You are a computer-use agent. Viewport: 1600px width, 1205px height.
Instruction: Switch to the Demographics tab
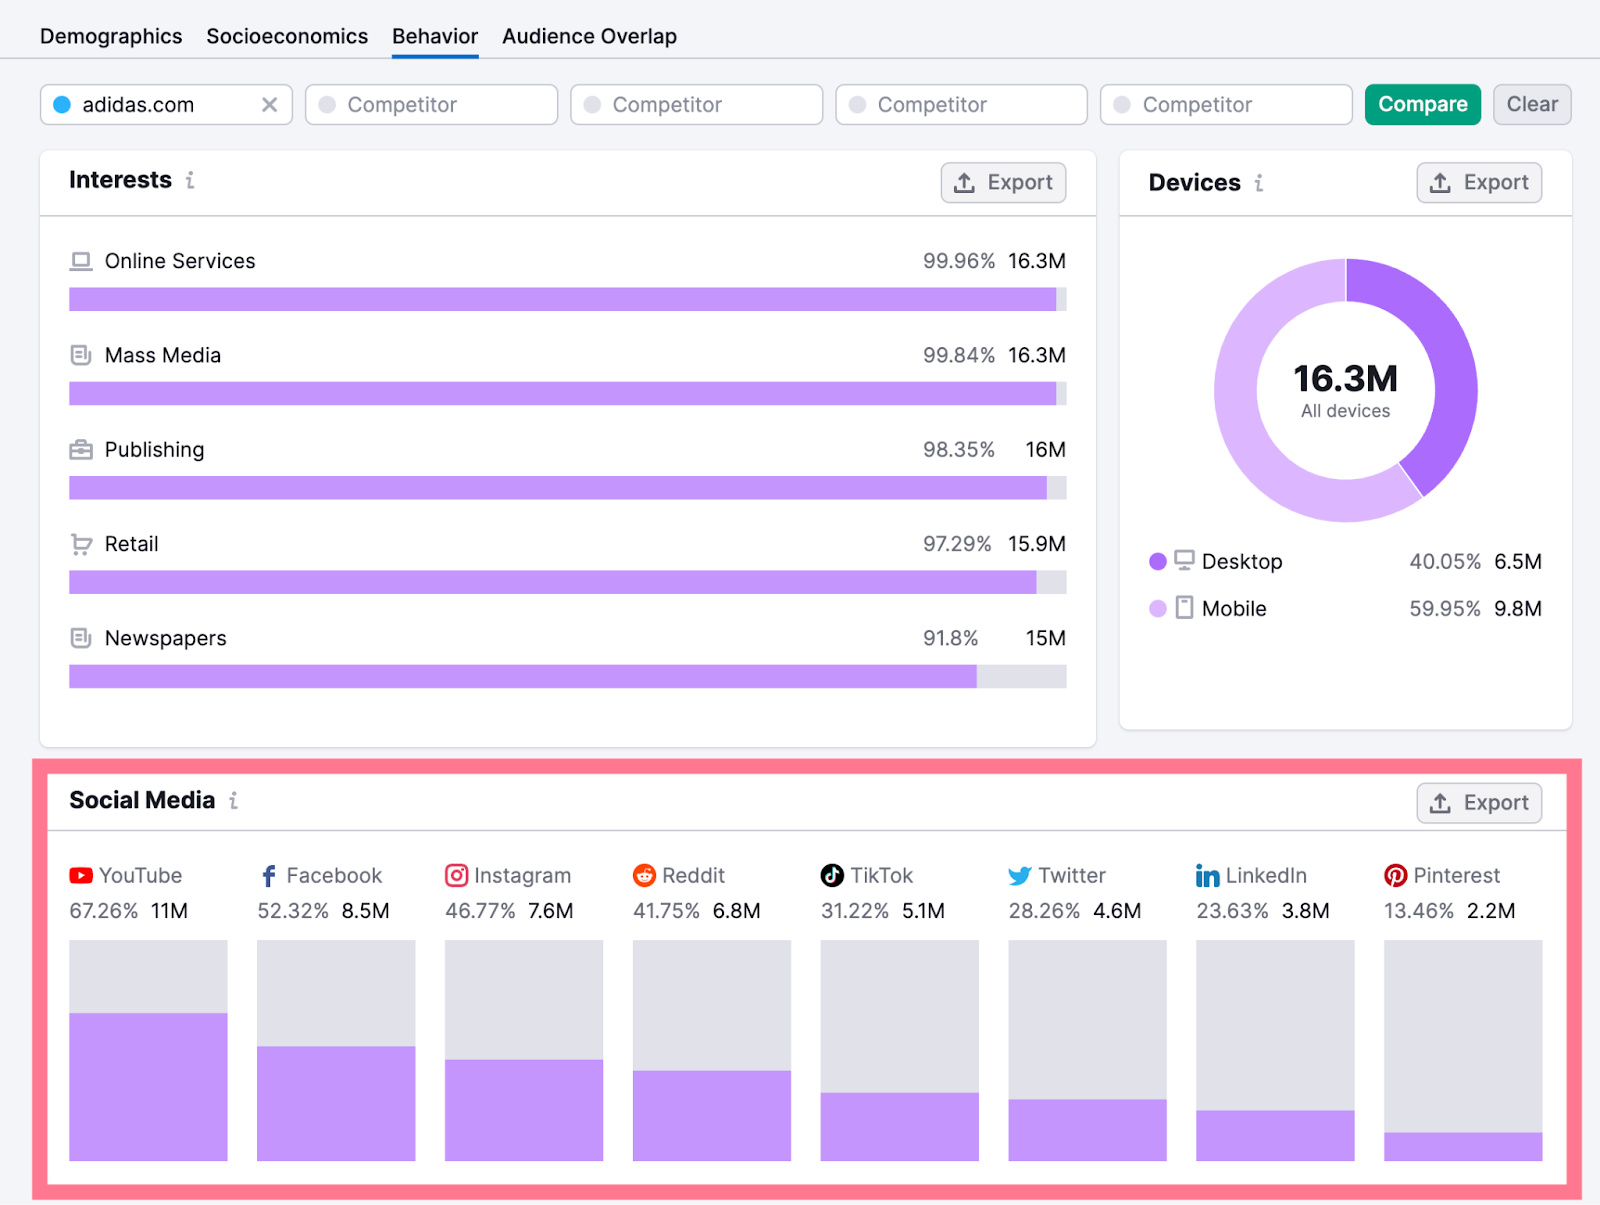(x=110, y=35)
